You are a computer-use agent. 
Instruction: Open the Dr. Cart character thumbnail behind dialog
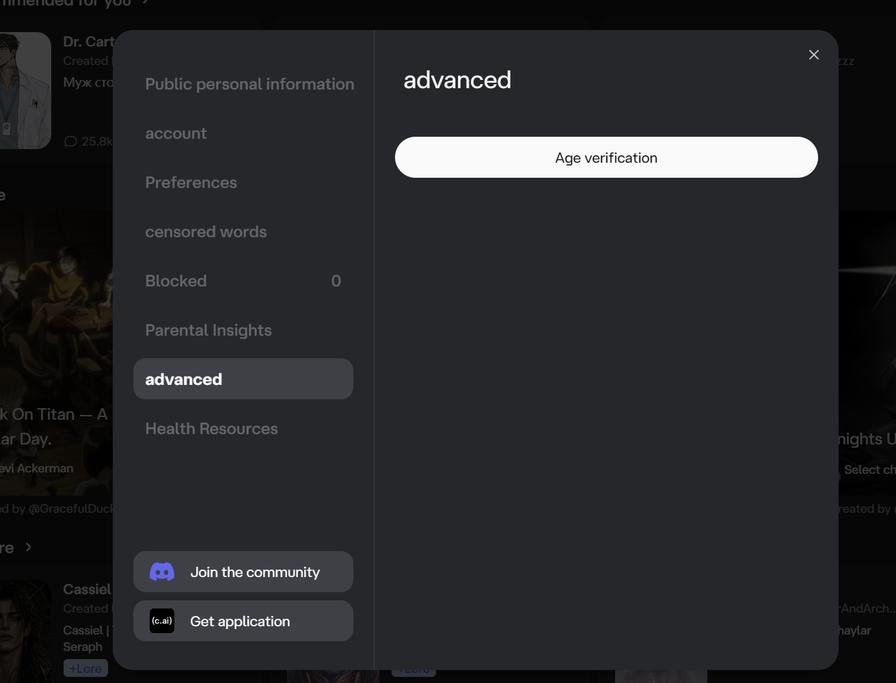pos(25,90)
